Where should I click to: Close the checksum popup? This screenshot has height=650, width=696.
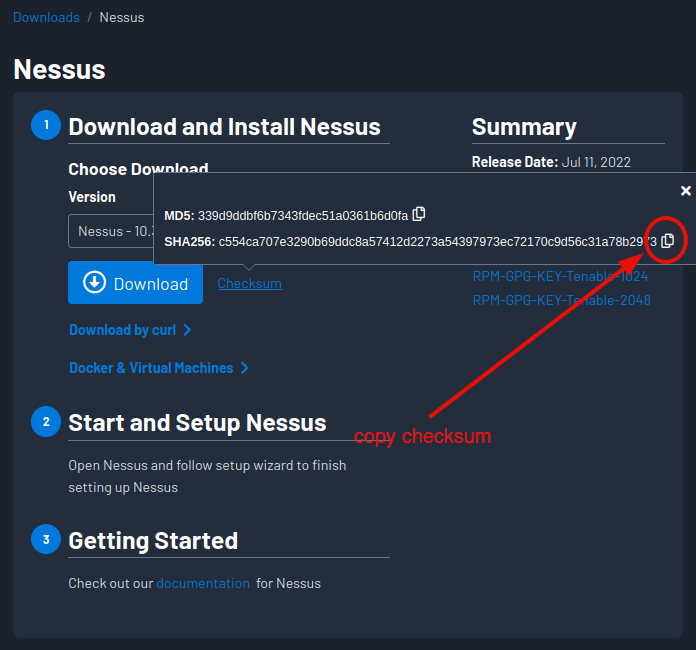[686, 190]
